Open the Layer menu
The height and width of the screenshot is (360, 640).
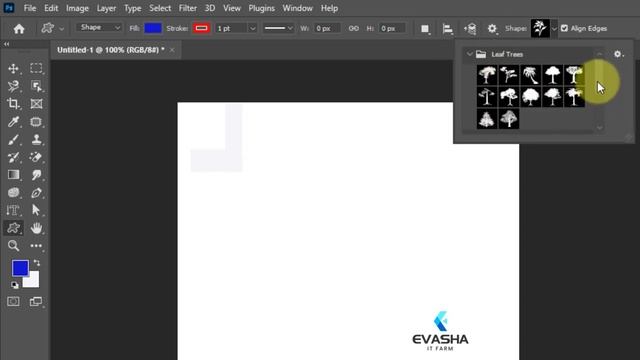[106, 8]
